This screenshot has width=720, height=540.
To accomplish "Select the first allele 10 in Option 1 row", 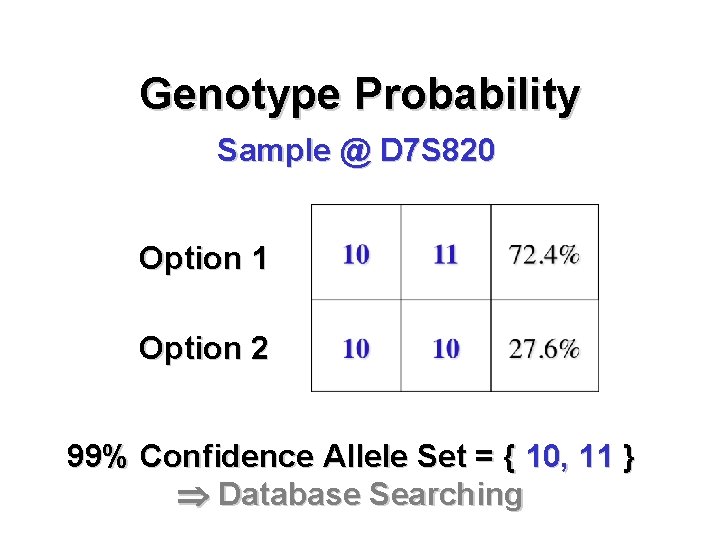I will (356, 255).
